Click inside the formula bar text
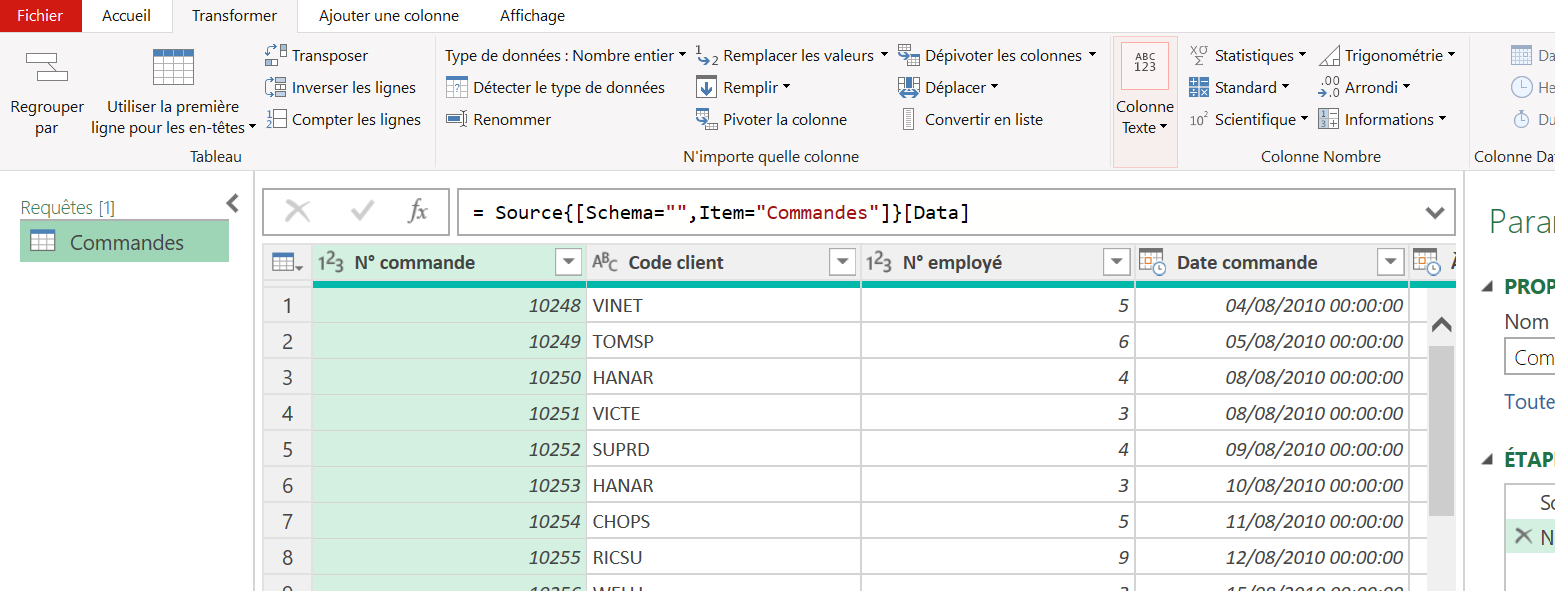 tap(720, 212)
